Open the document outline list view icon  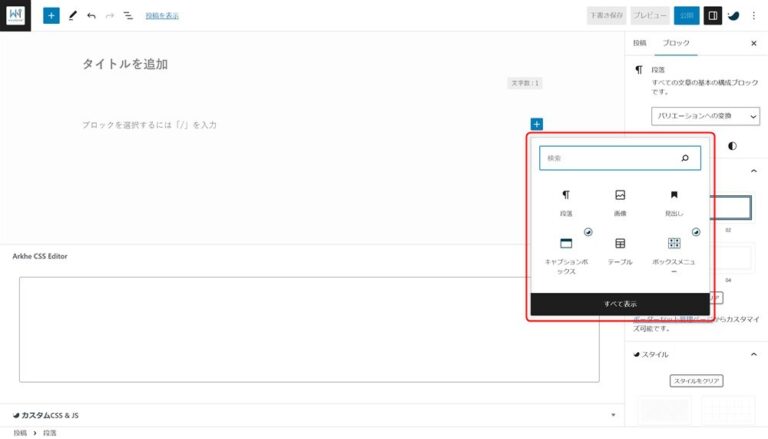pos(128,16)
